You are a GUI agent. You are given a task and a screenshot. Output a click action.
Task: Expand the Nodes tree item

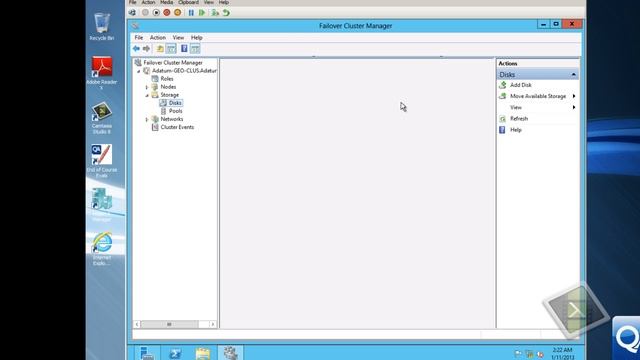[x=147, y=87]
